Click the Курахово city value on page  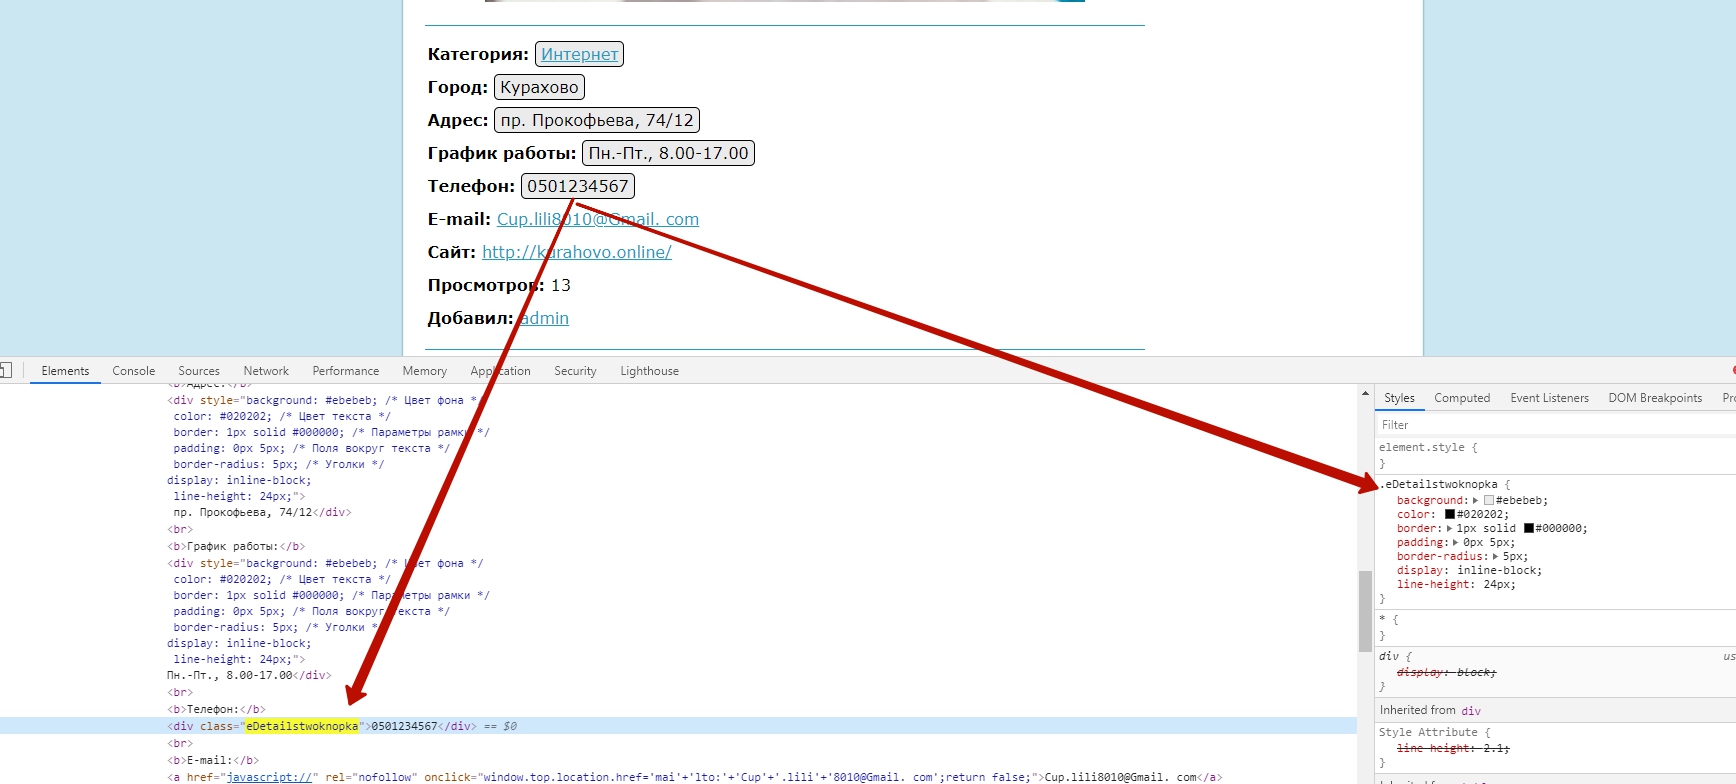[539, 87]
